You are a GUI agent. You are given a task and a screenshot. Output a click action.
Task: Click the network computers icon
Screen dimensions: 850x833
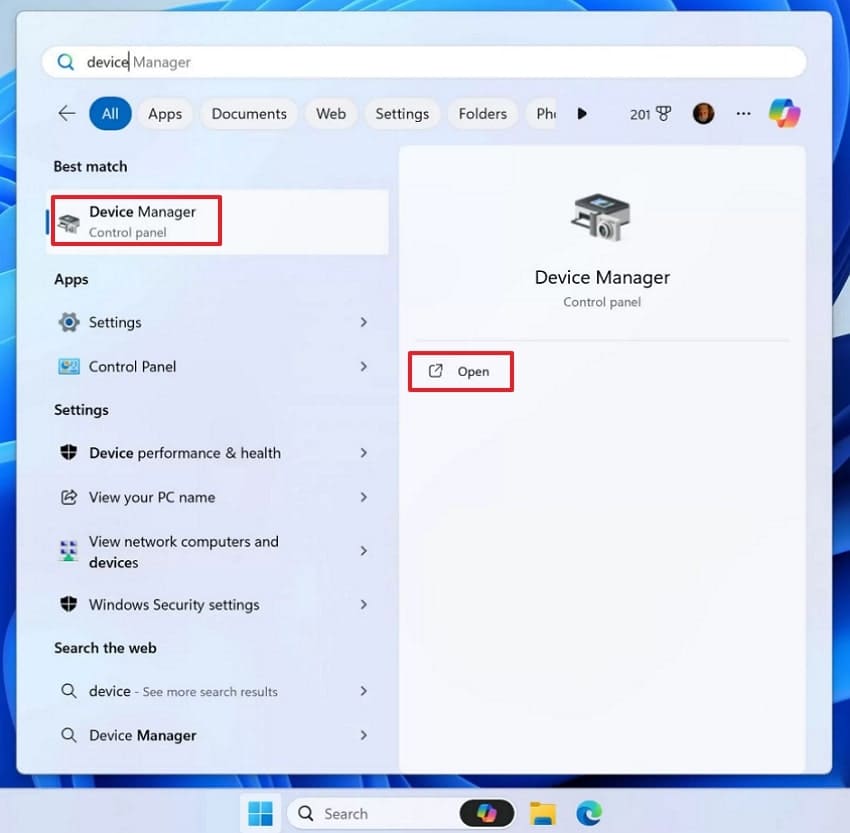68,551
